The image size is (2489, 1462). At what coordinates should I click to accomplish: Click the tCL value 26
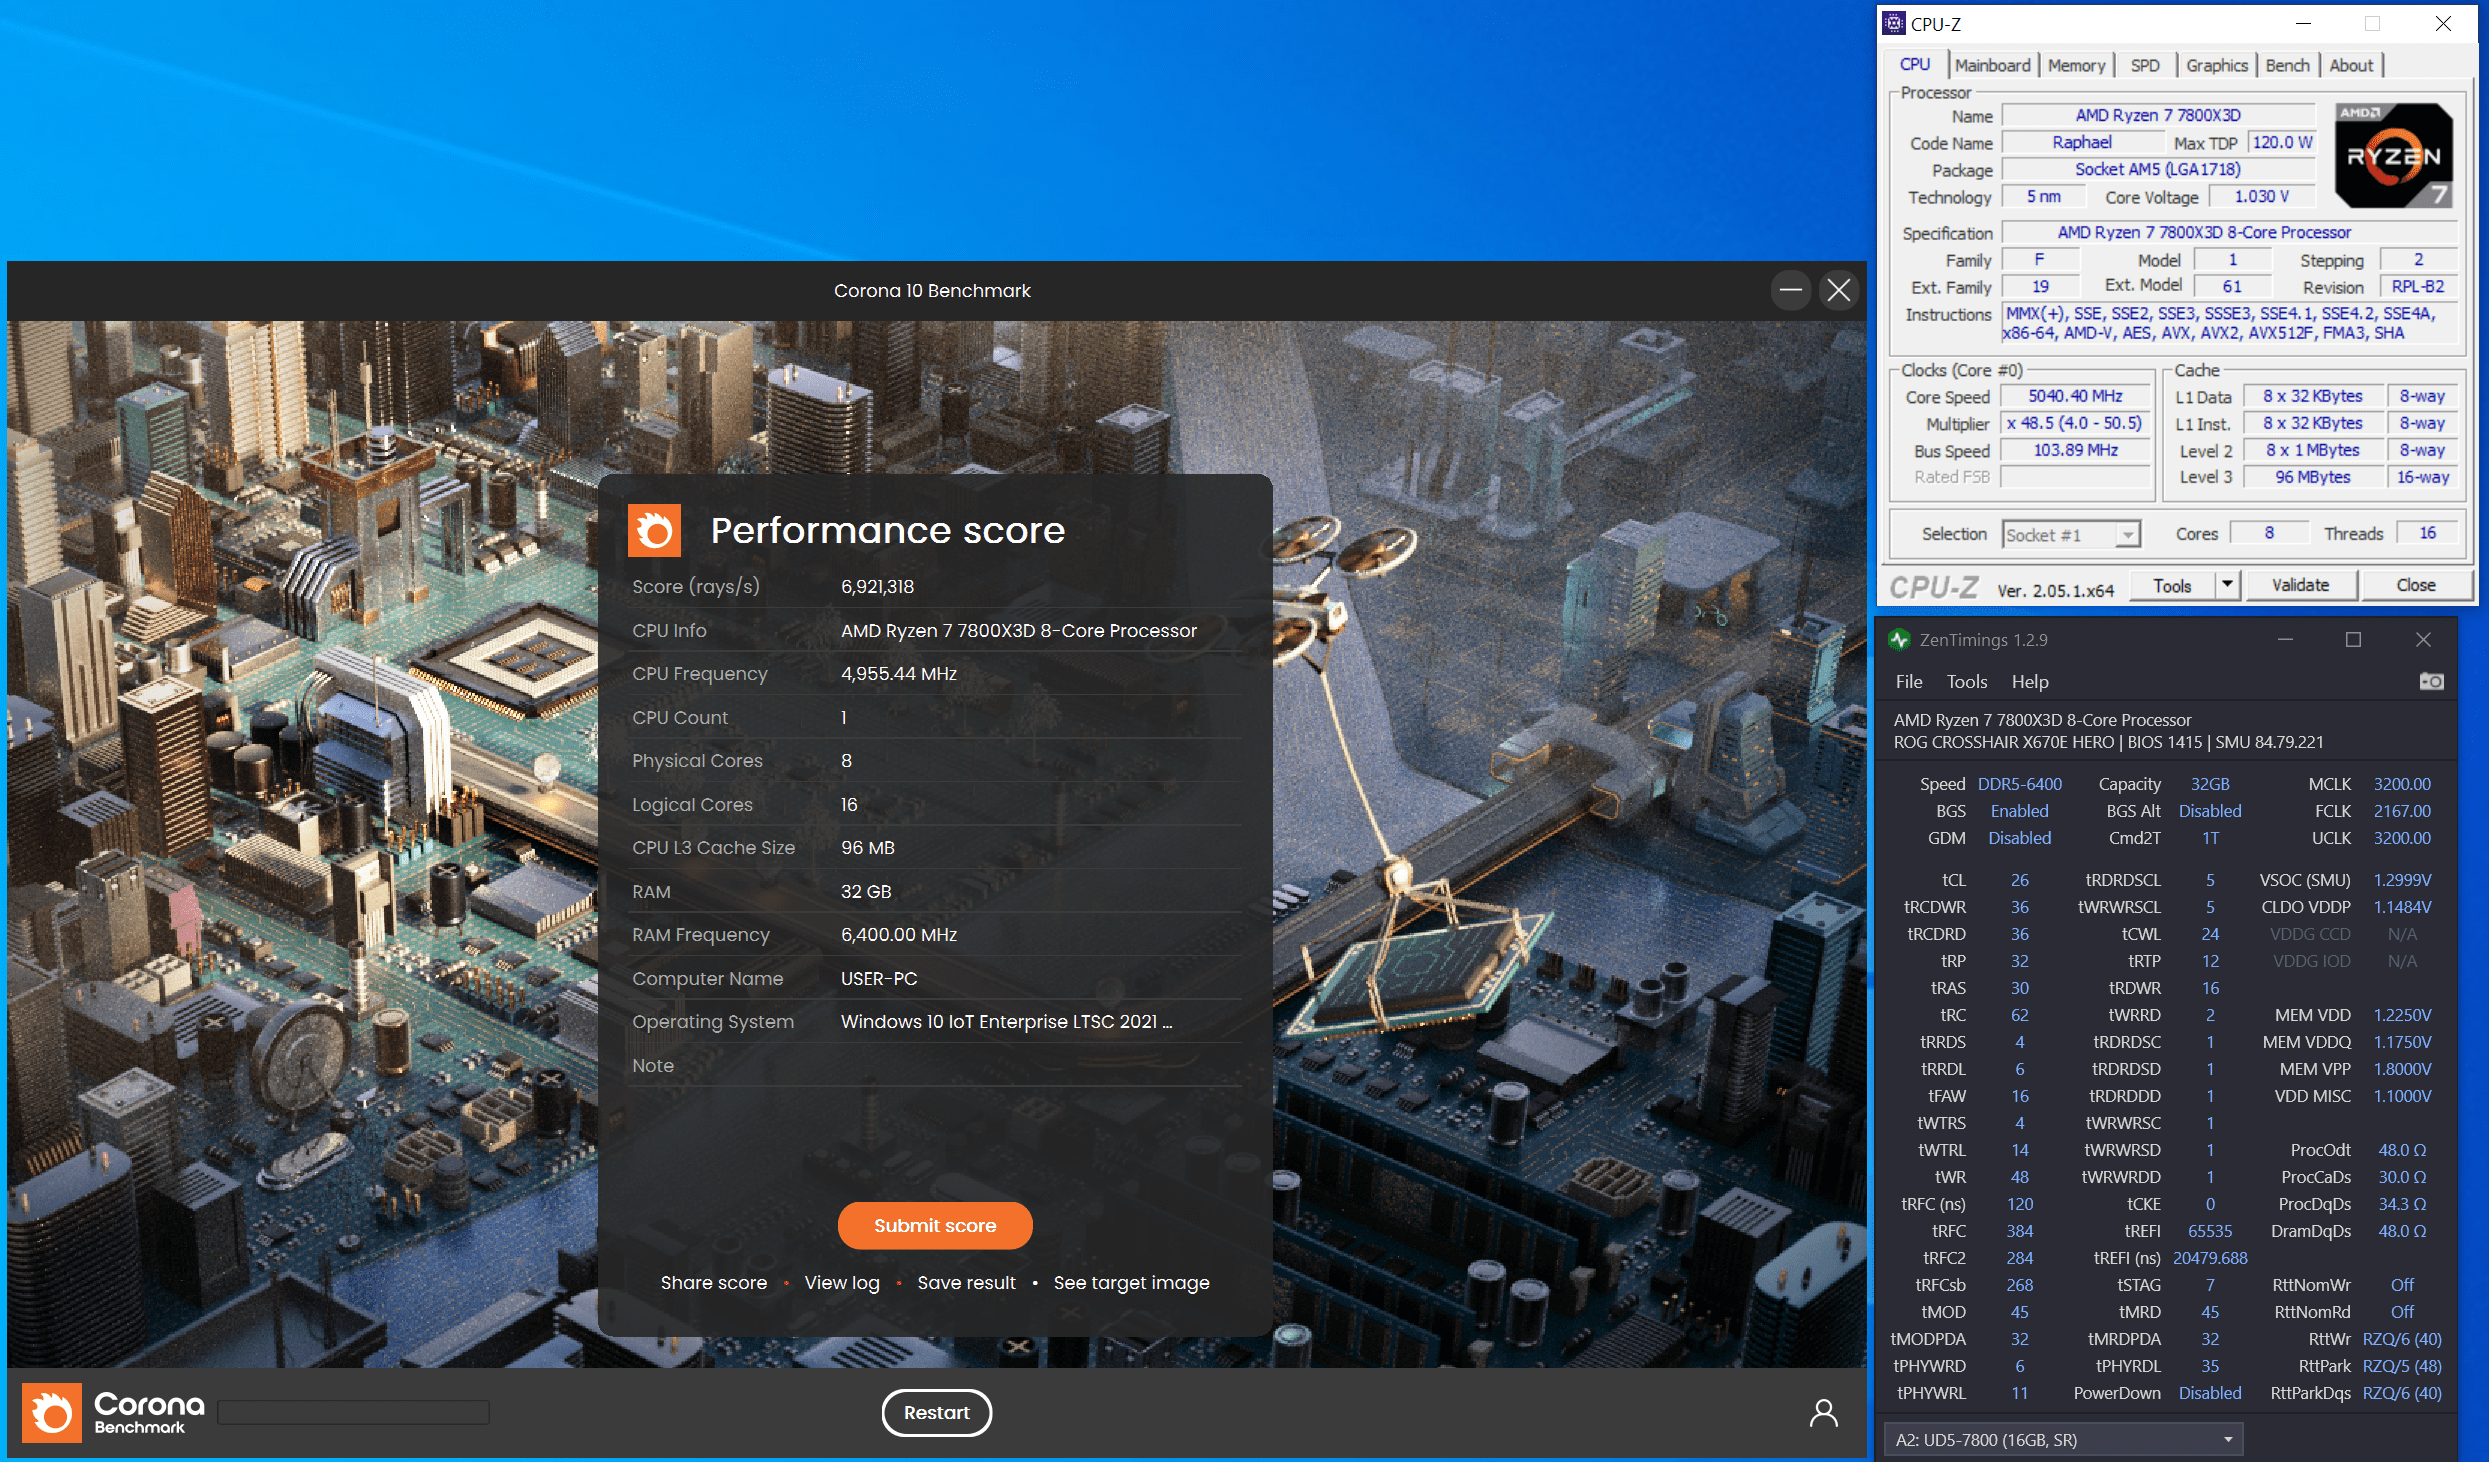[x=2020, y=881]
